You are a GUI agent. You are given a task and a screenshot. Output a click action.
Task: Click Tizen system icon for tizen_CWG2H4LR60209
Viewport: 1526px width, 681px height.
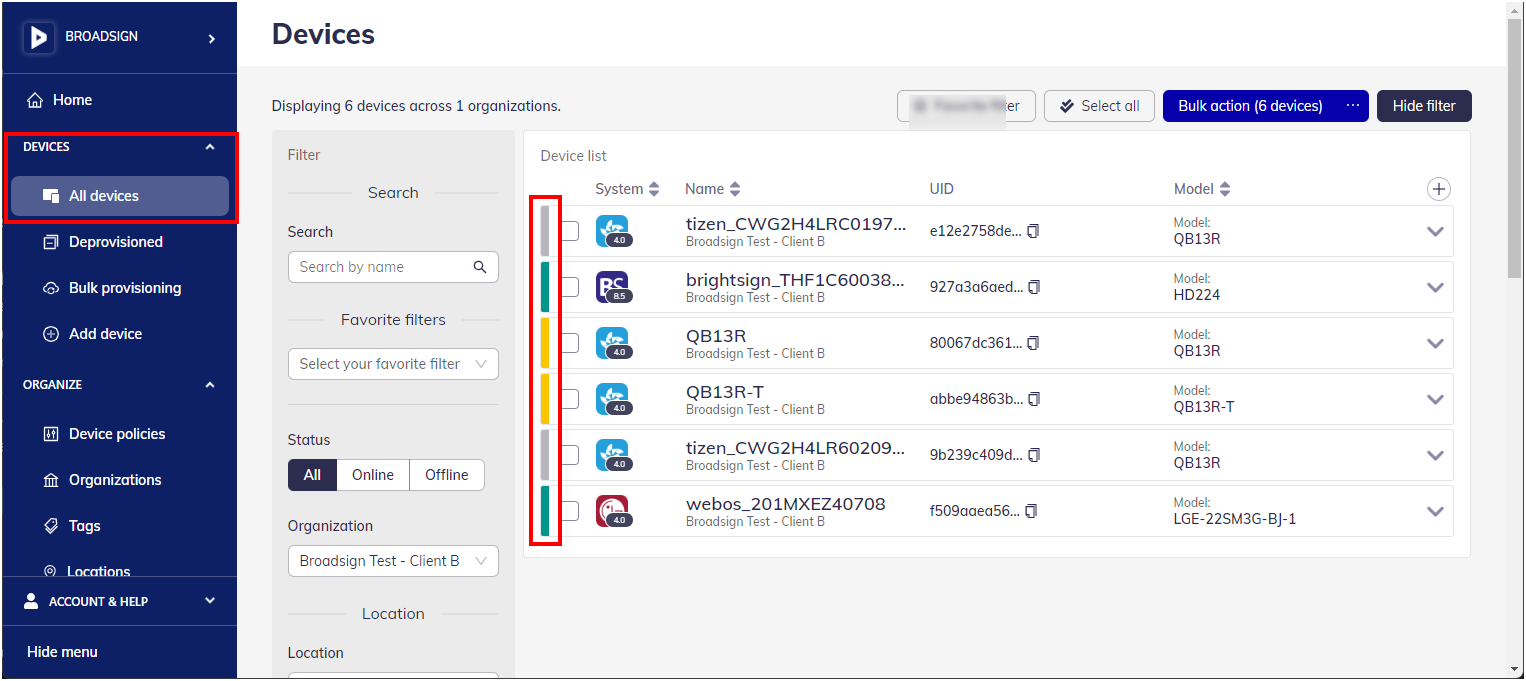(x=613, y=455)
